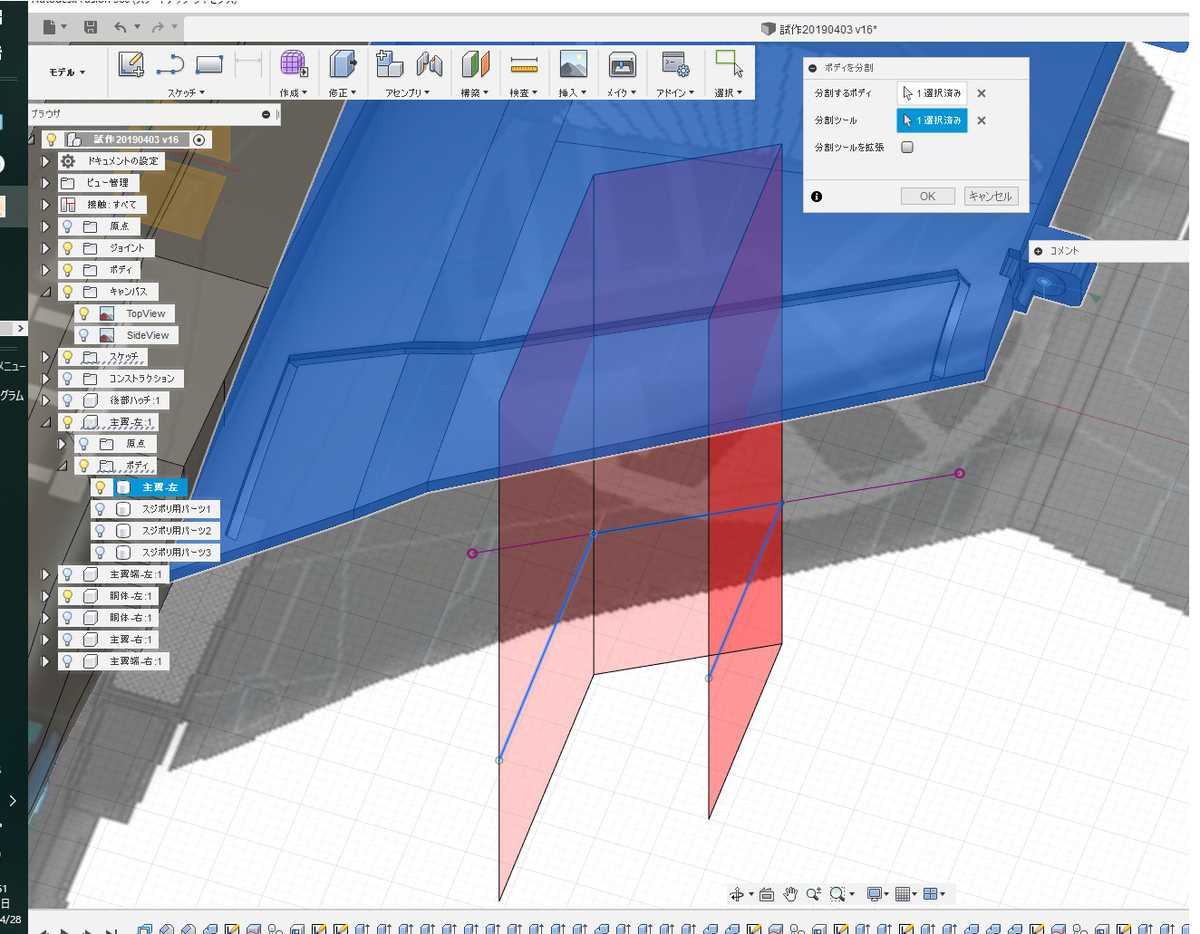This screenshot has width=1200, height=934.
Task: Open the 修正 toolbar menu
Action: click(x=343, y=93)
